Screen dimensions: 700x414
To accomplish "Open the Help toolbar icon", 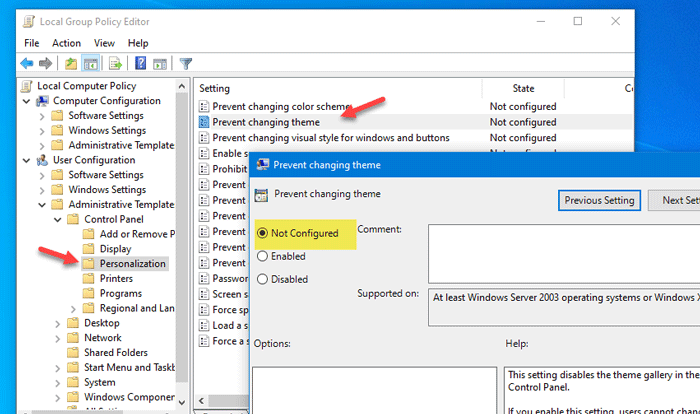I will 141,63.
